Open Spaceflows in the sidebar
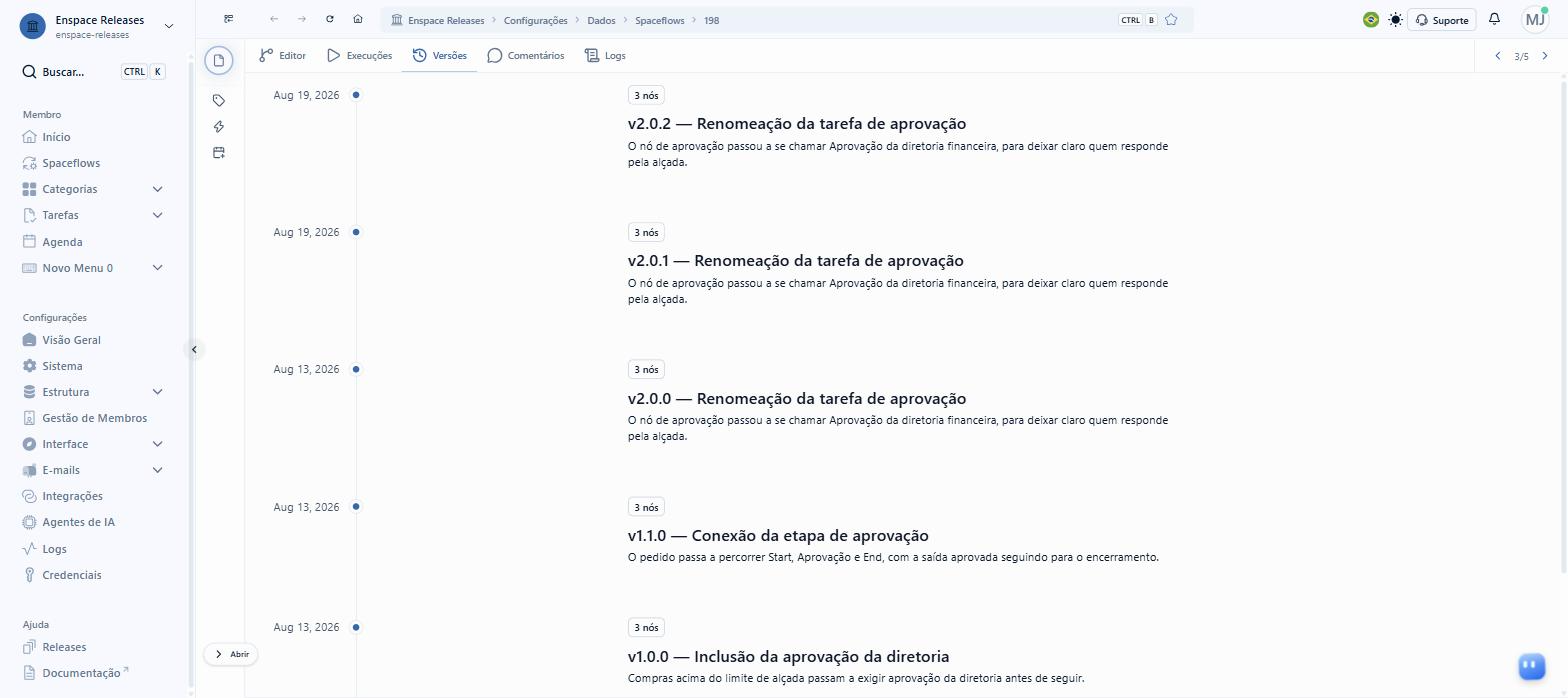The image size is (1568, 698). (x=71, y=163)
